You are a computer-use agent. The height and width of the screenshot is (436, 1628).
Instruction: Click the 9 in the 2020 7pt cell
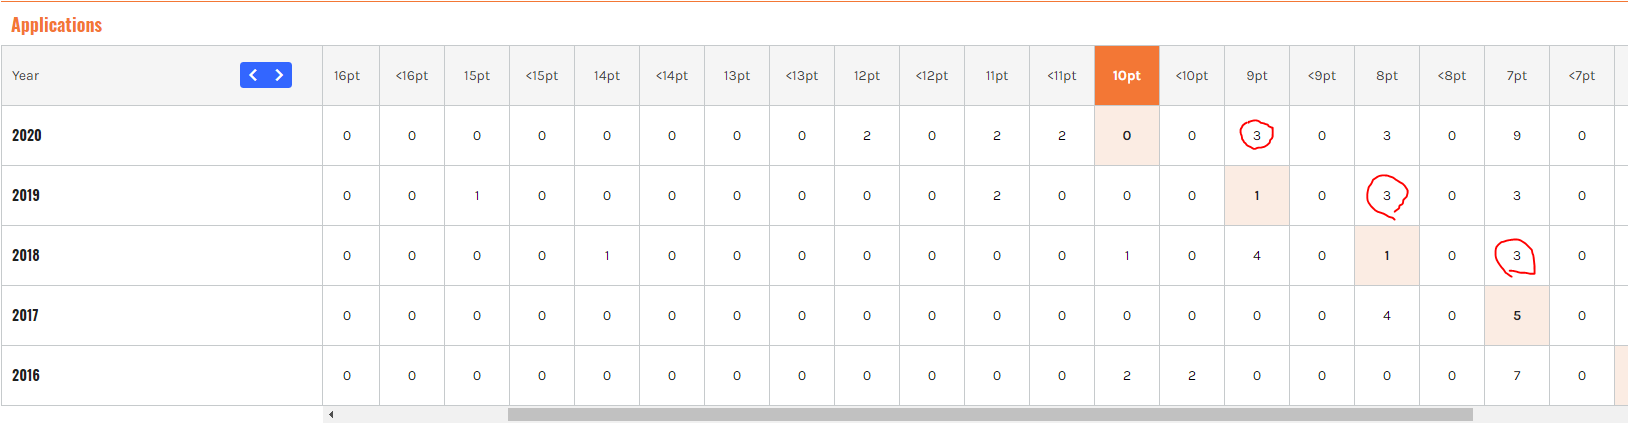1517,135
